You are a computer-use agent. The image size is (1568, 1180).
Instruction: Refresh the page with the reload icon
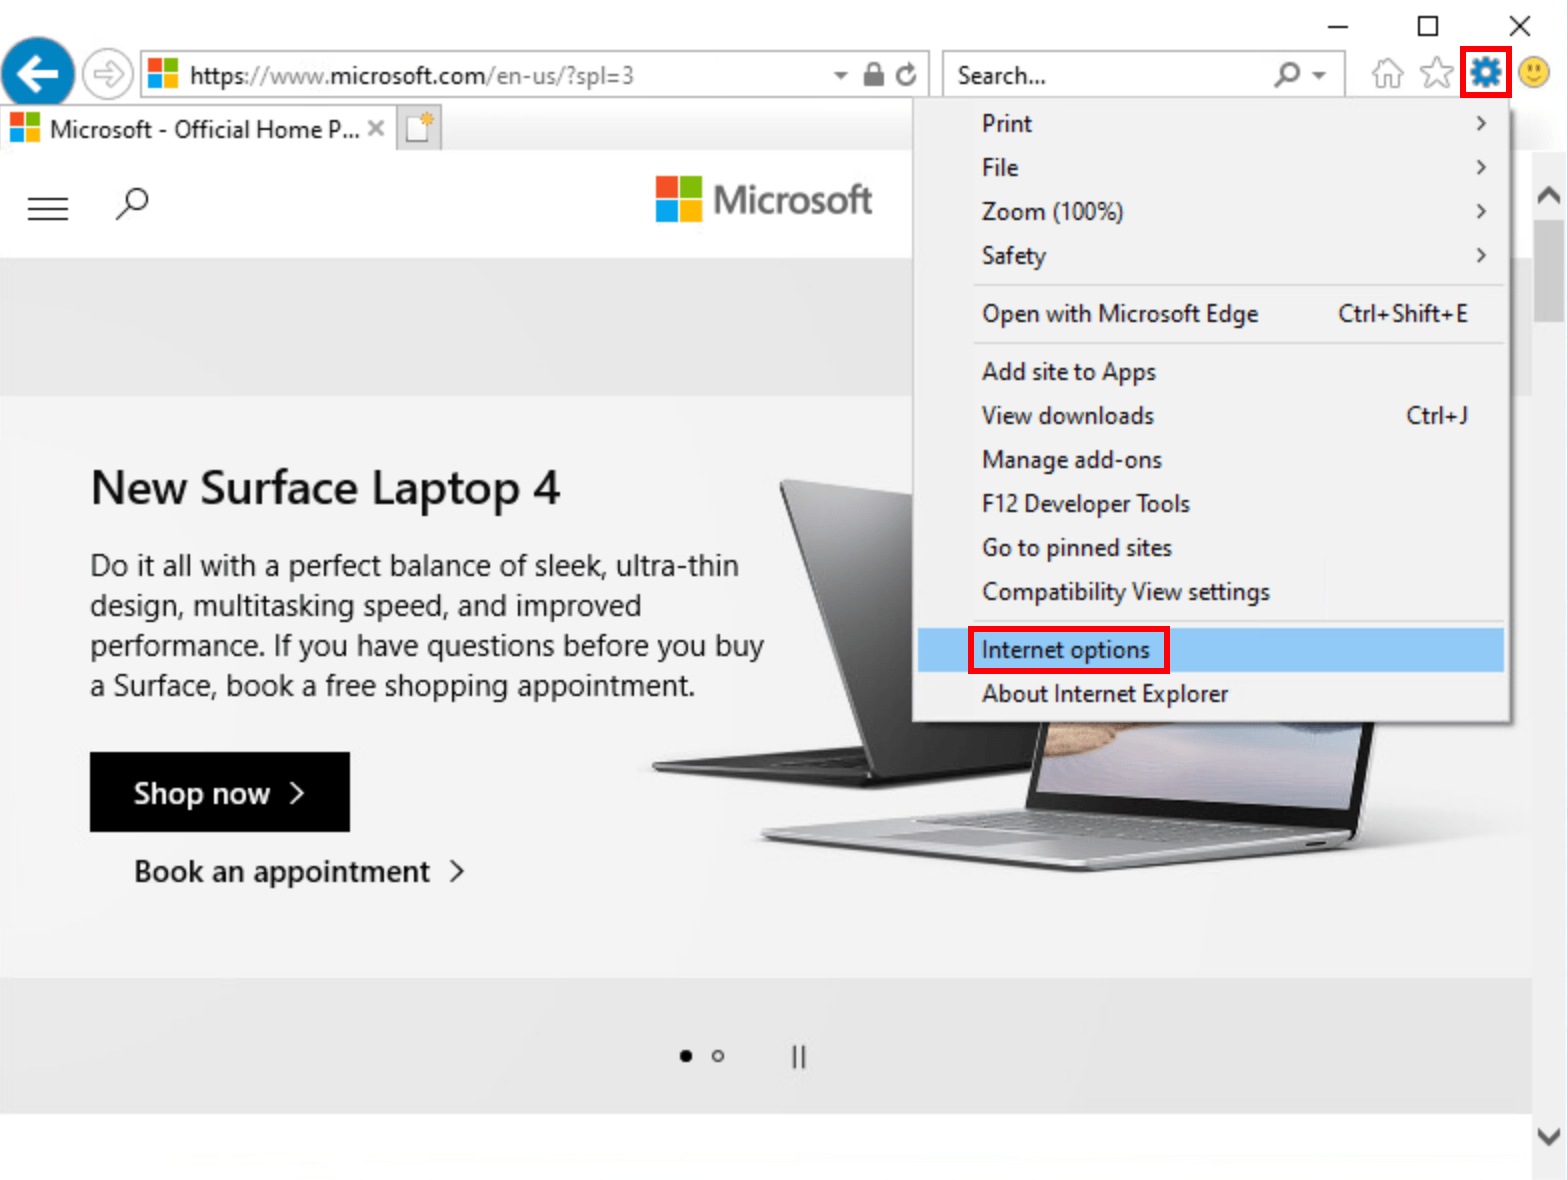[906, 75]
